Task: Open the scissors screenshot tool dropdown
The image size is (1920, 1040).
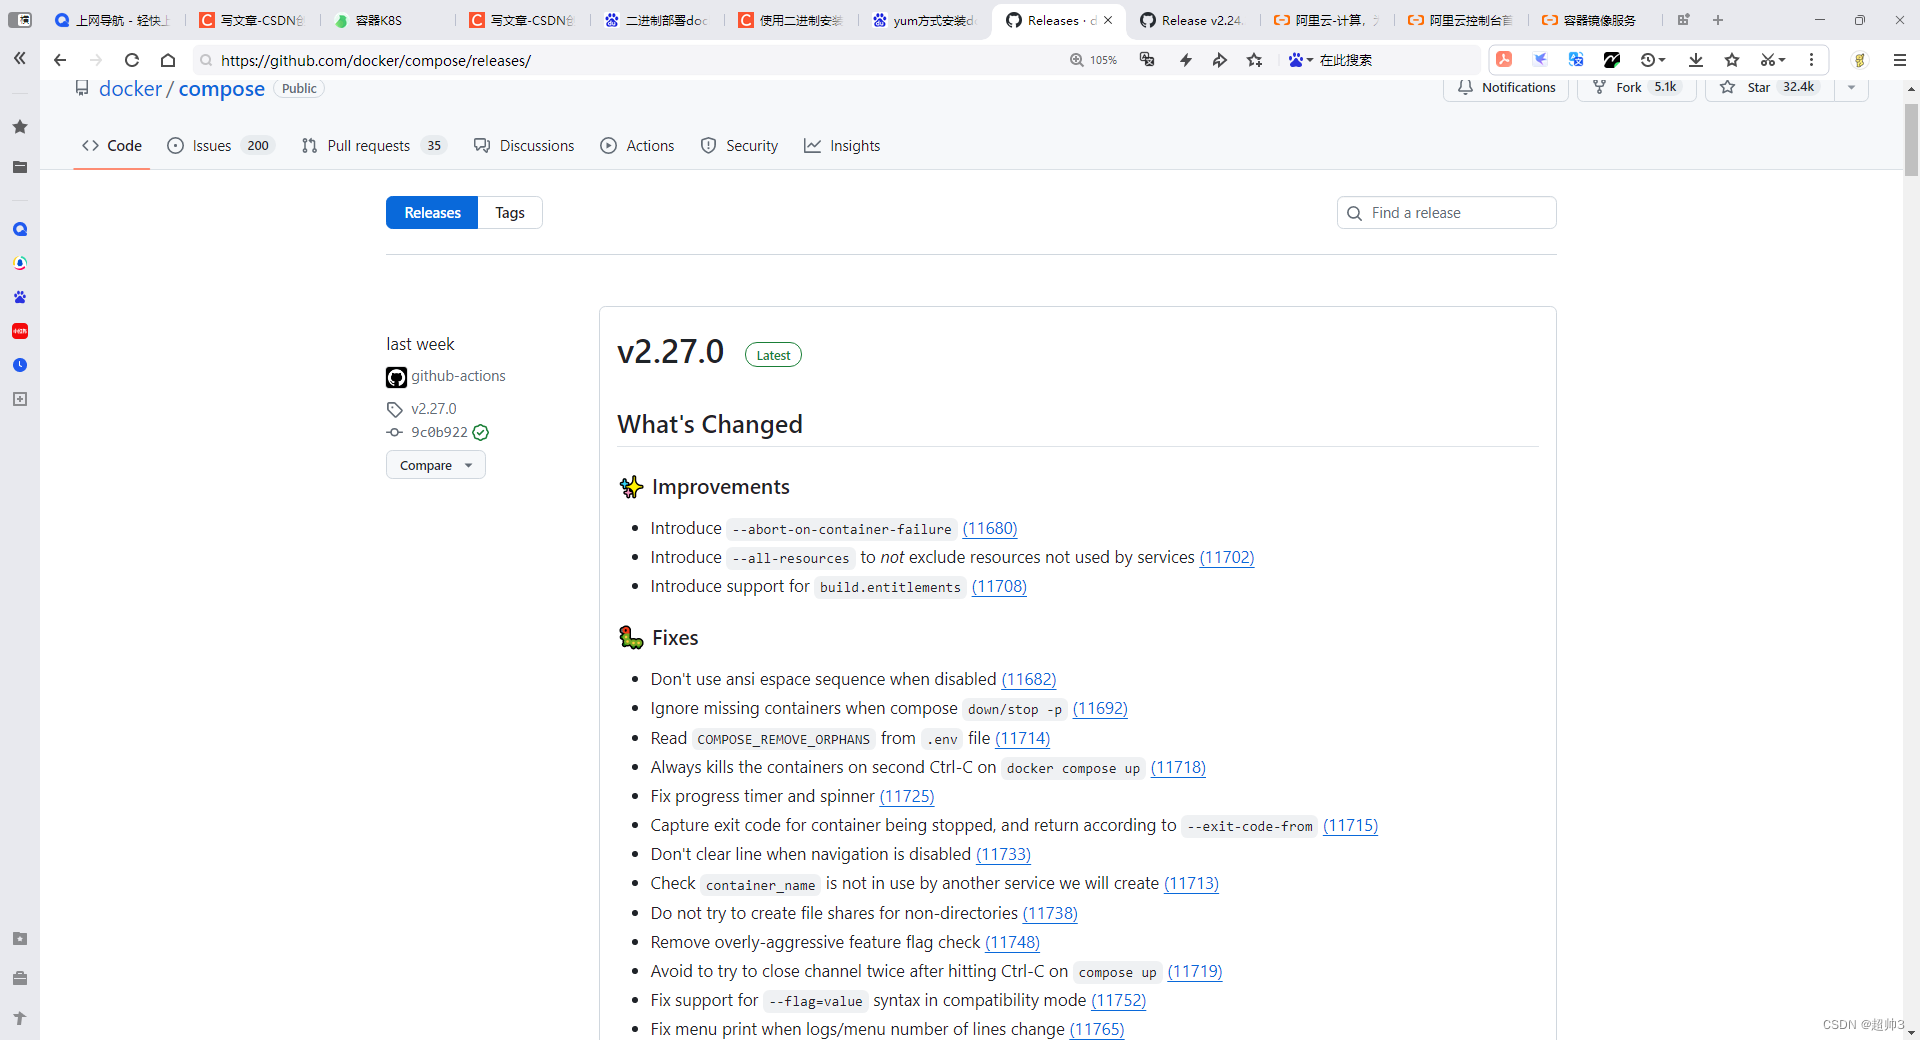Action: pos(1773,60)
